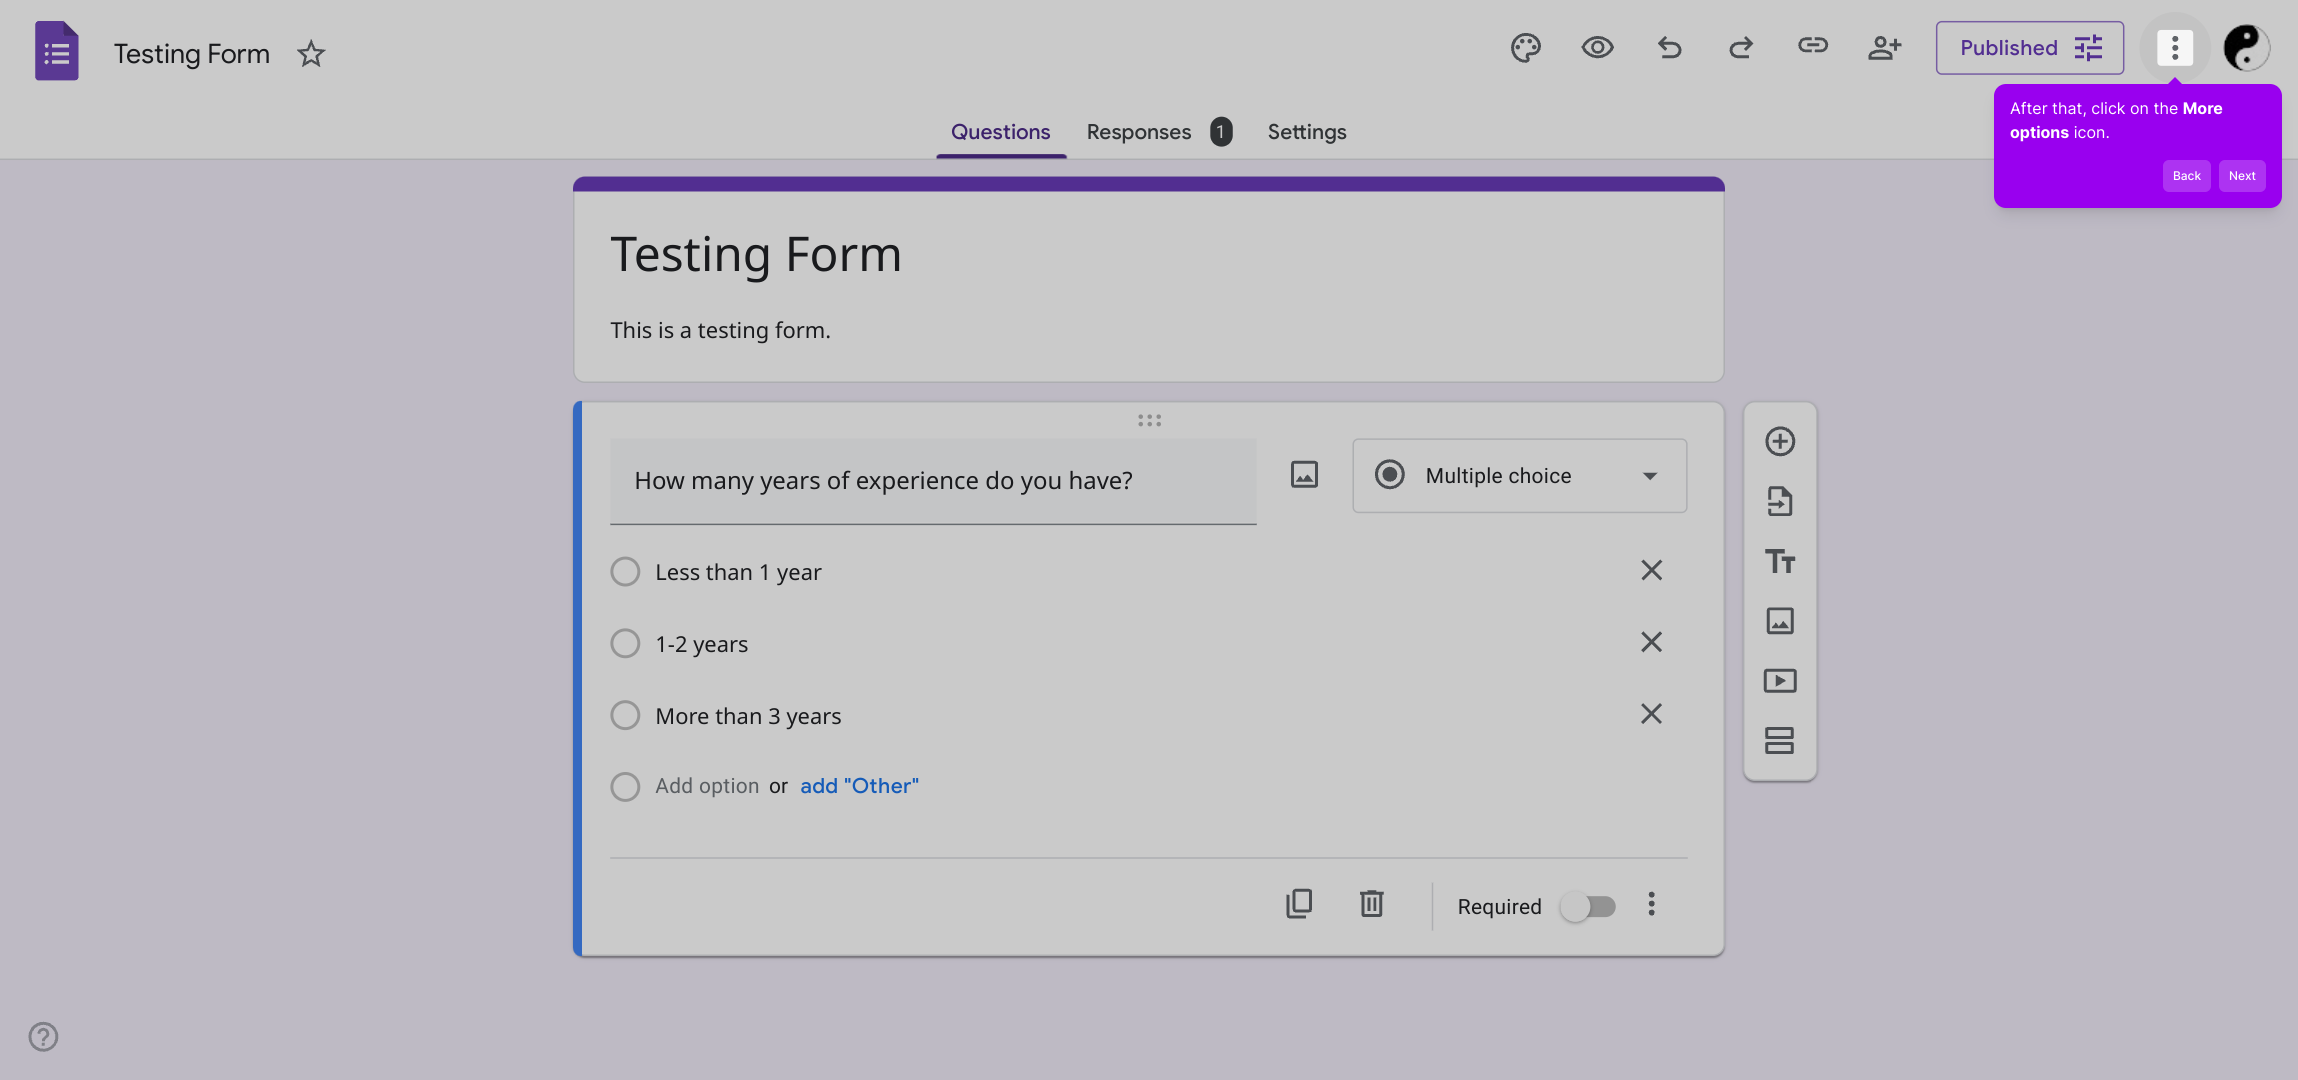
Task: Preview the form with eye icon
Action: pos(1597,47)
